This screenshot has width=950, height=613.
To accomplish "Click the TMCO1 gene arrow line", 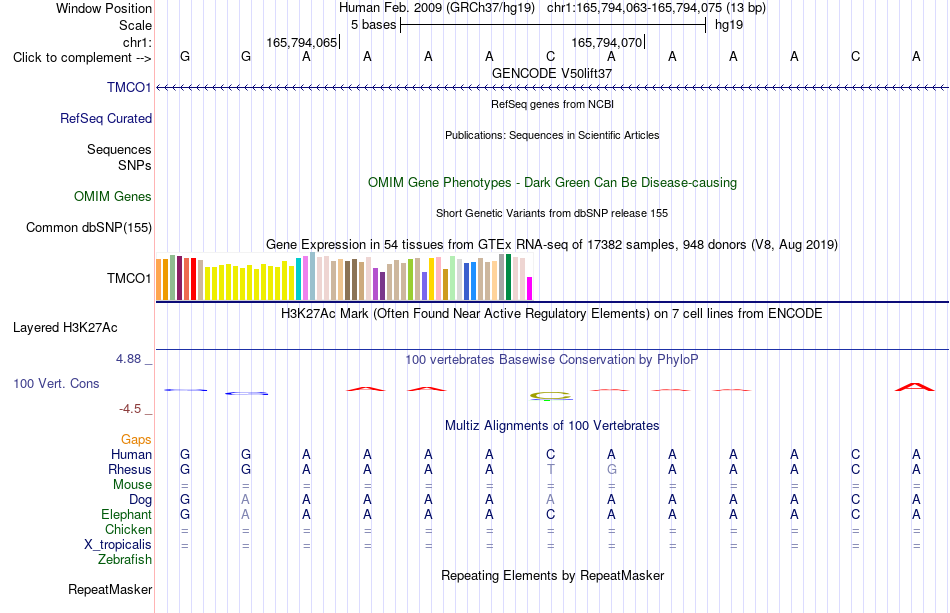I will (x=552, y=88).
